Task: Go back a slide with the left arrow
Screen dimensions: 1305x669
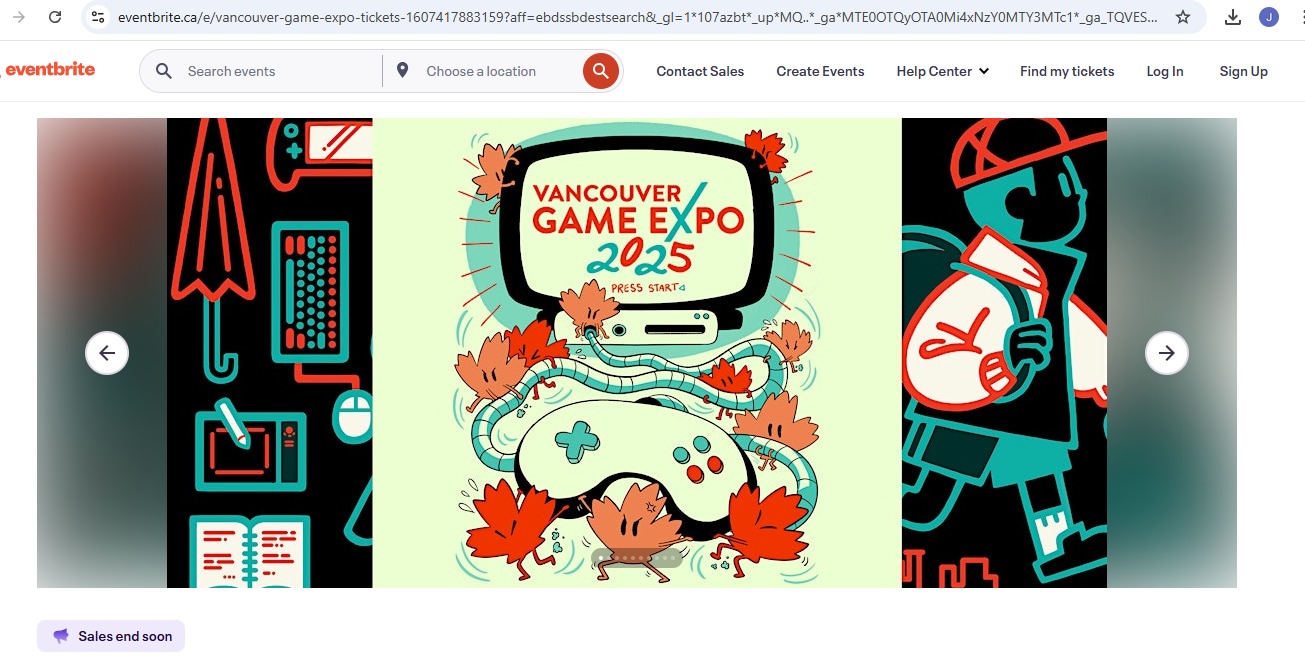Action: (x=107, y=353)
